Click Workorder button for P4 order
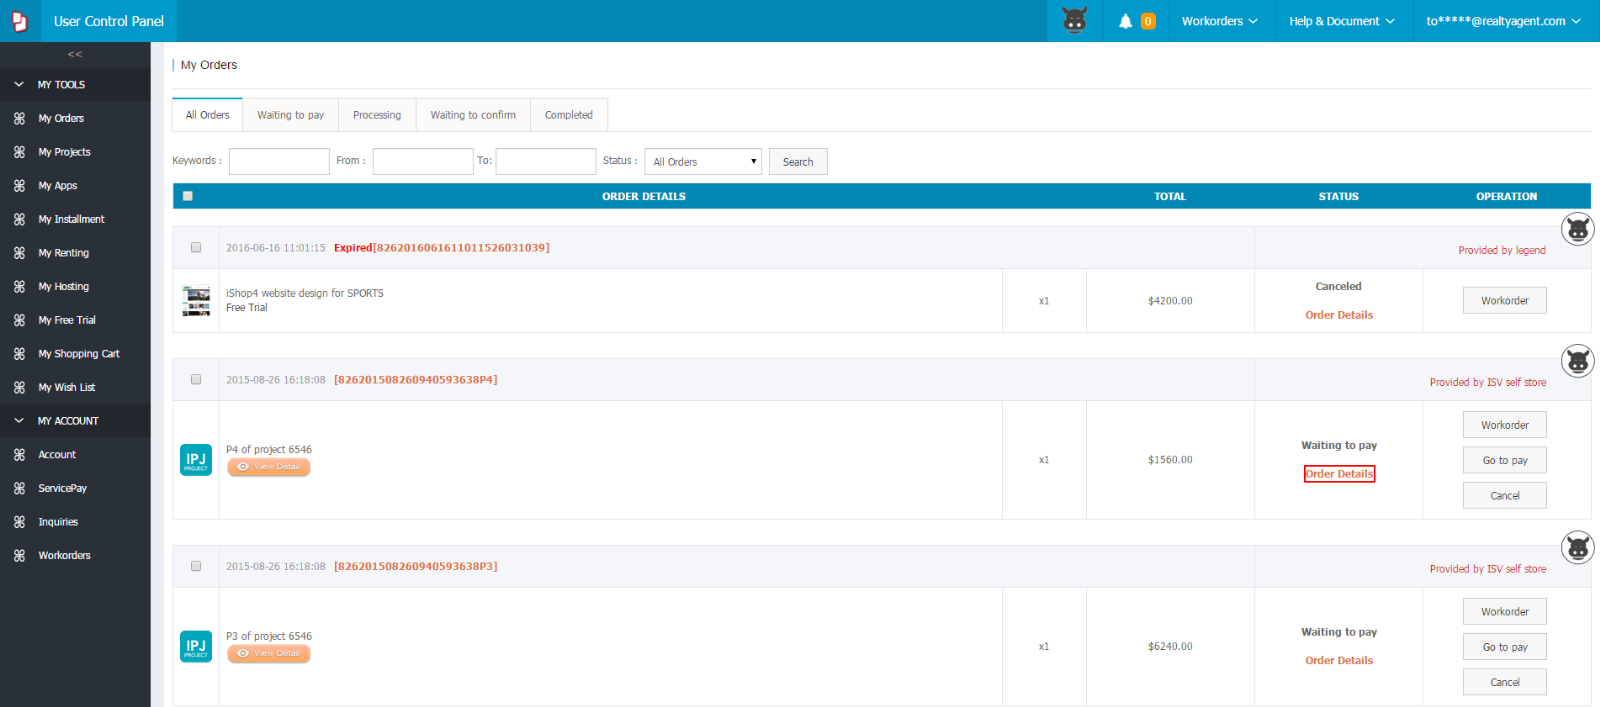This screenshot has width=1600, height=707. click(x=1505, y=425)
